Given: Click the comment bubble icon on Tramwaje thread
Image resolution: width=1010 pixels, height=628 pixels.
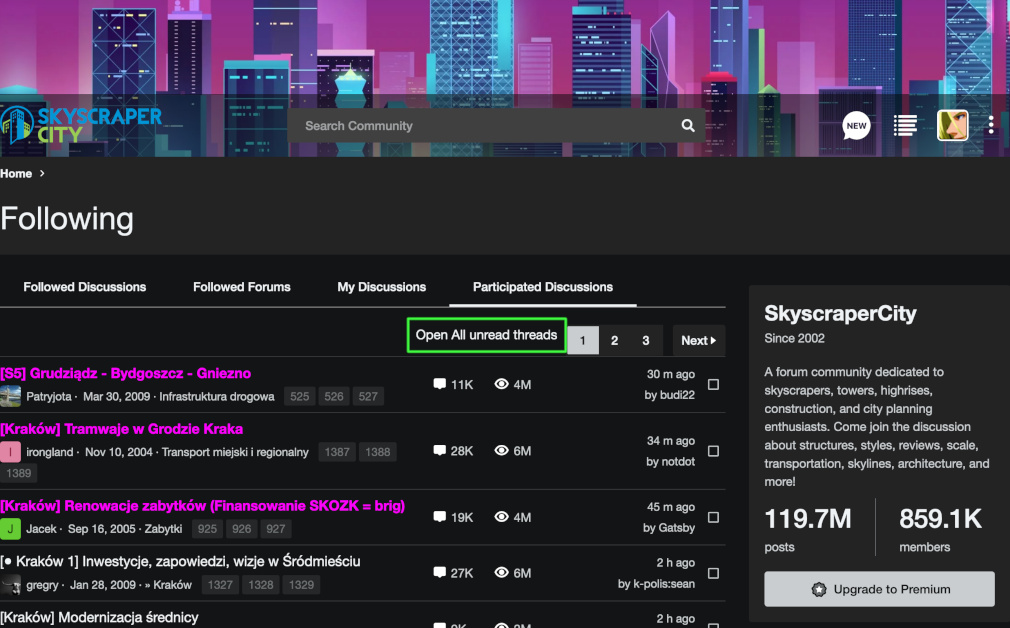Looking at the screenshot, I should pyautogui.click(x=439, y=450).
